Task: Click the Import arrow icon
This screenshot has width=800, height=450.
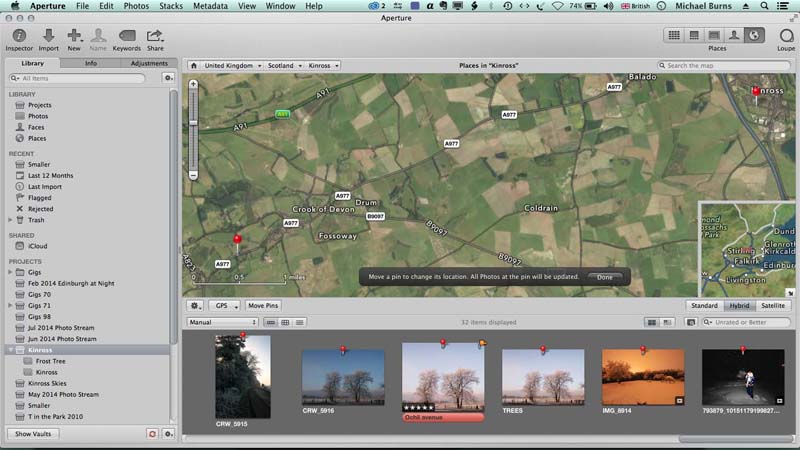Action: pyautogui.click(x=48, y=36)
